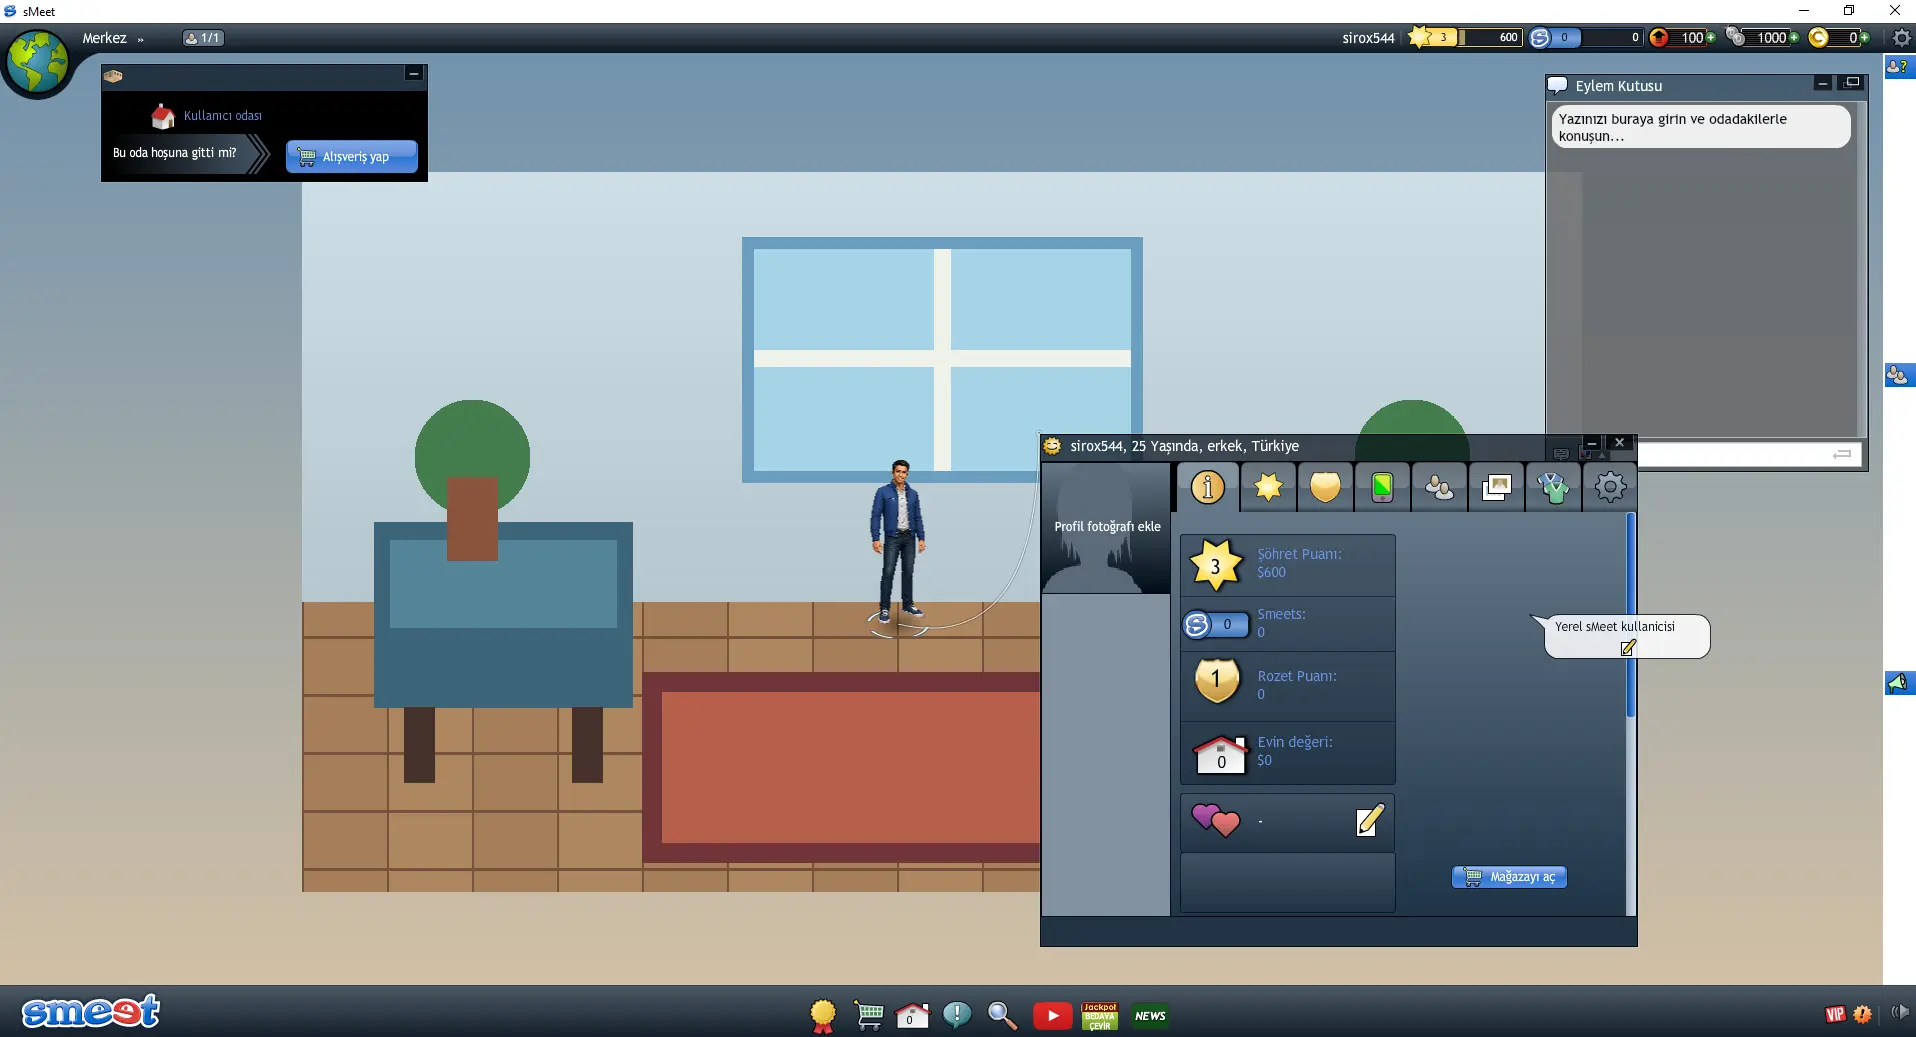
Task: Minimize the sirox544 profile window
Action: tap(1592, 443)
